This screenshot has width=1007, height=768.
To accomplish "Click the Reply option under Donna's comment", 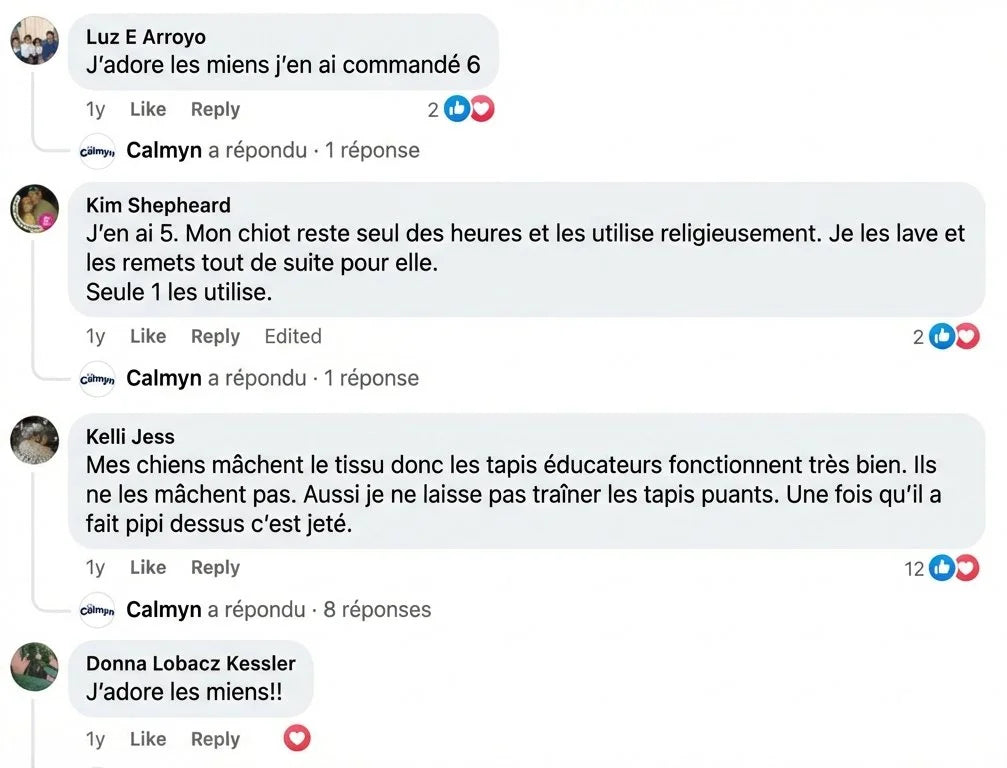I will coord(214,739).
